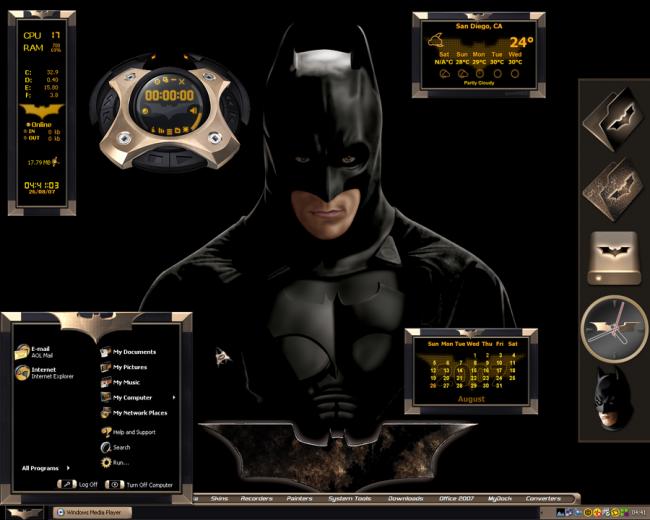Image resolution: width=650 pixels, height=520 pixels.
Task: Open the Batman drive icon in sidebar
Action: [614, 258]
